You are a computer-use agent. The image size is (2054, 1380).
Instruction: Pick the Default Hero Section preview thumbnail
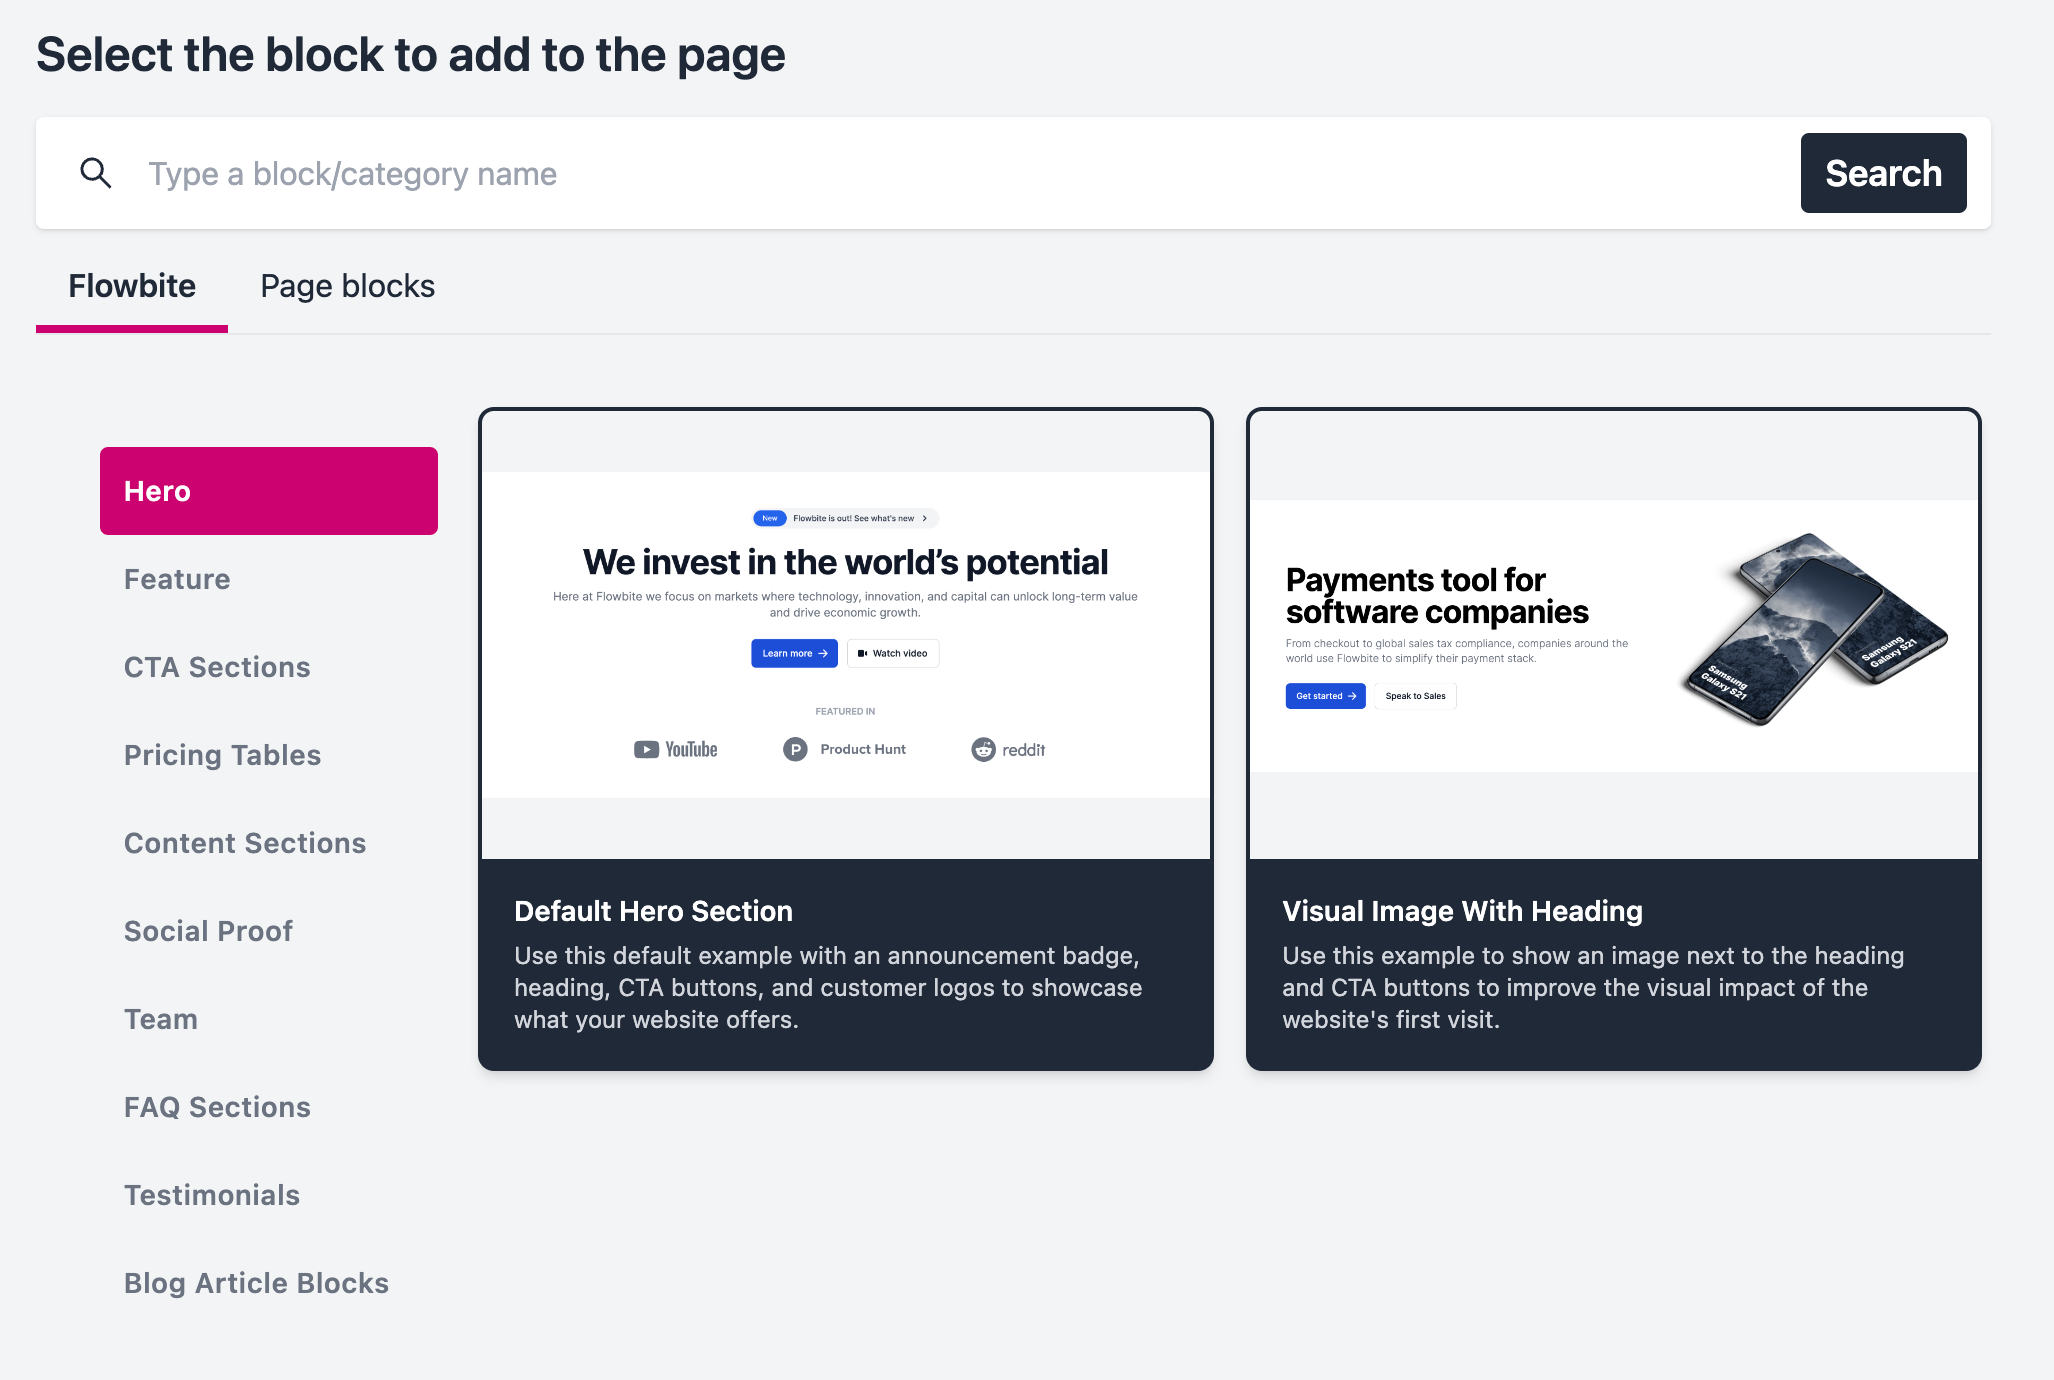click(846, 635)
